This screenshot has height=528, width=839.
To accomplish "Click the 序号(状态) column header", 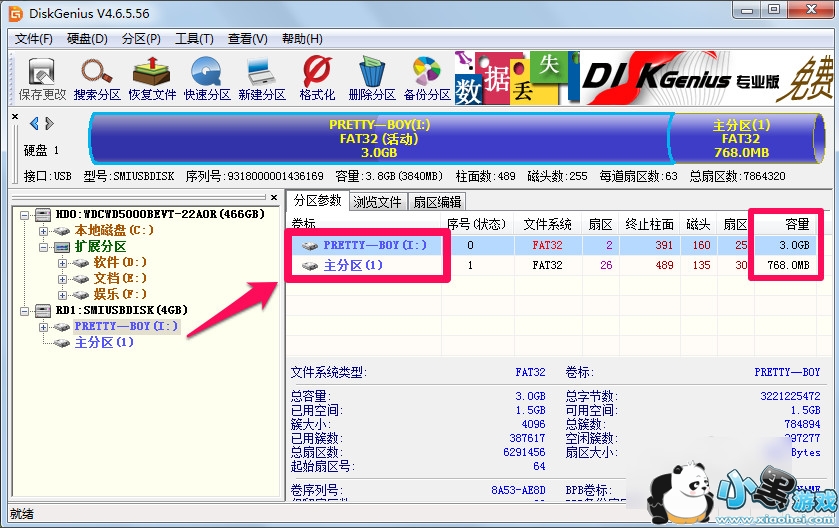I will pos(477,224).
